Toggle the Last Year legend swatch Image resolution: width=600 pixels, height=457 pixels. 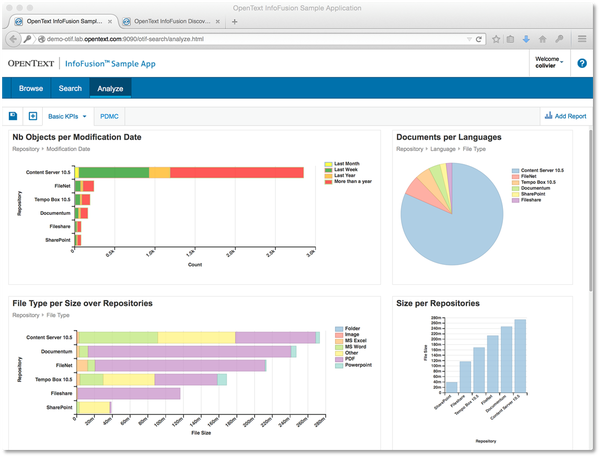coord(328,176)
